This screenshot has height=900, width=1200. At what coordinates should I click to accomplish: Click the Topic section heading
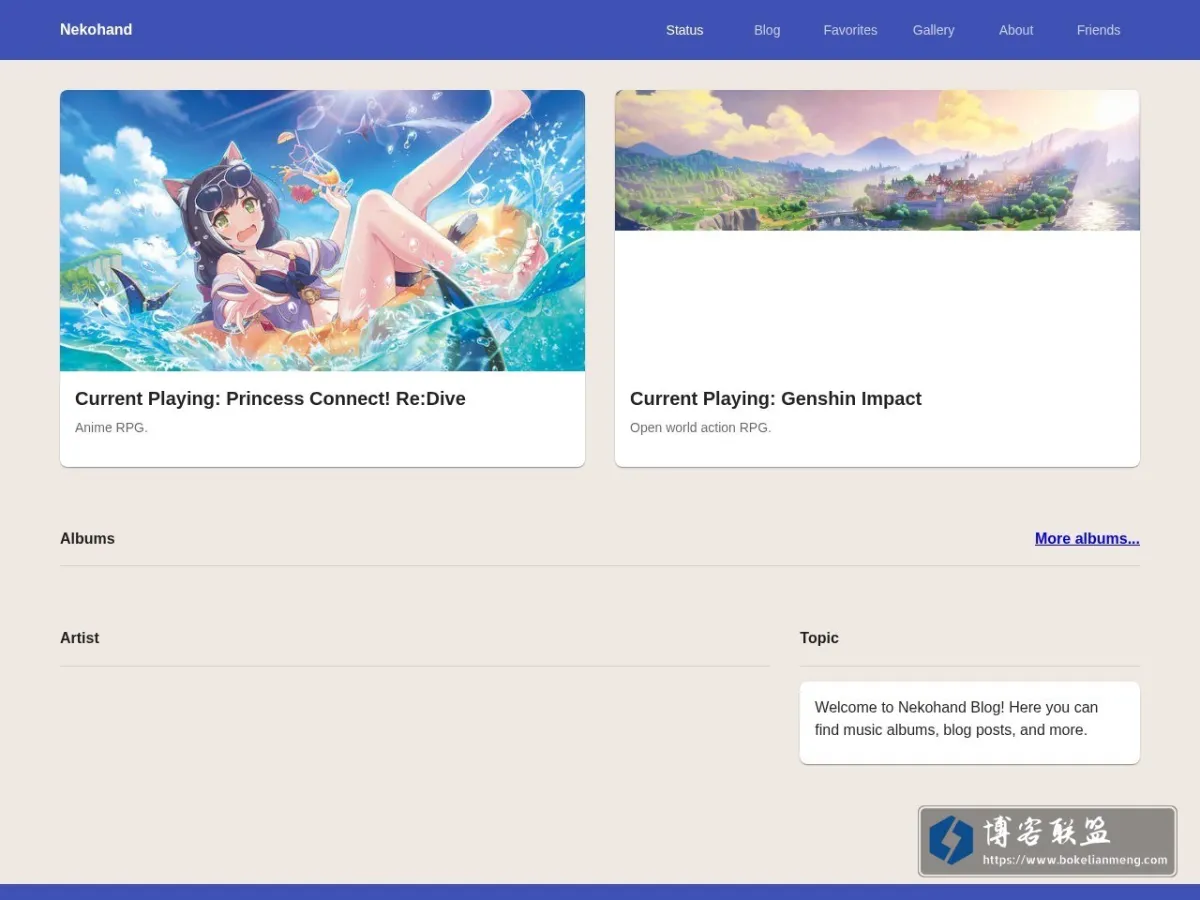coord(819,638)
